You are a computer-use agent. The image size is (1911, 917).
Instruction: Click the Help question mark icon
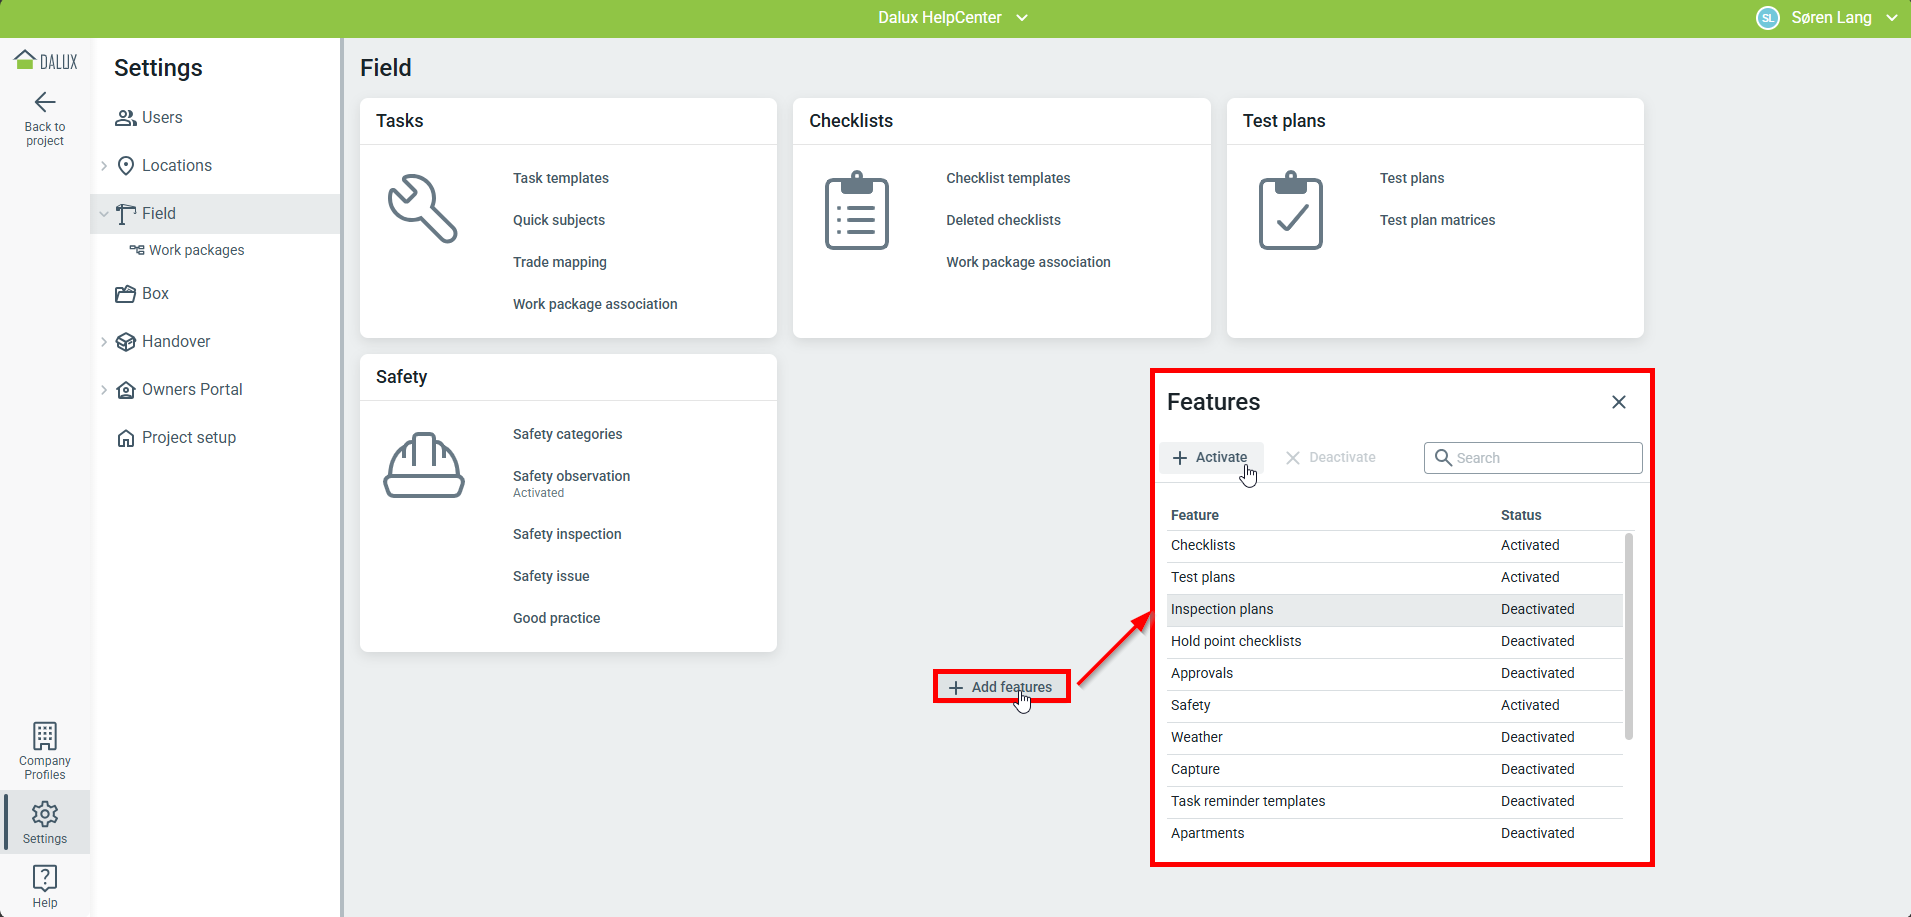(45, 878)
